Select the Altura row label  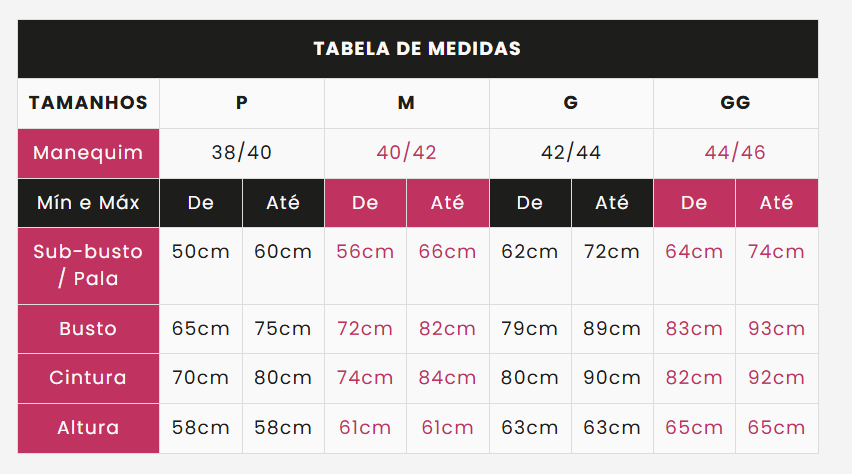coord(89,428)
